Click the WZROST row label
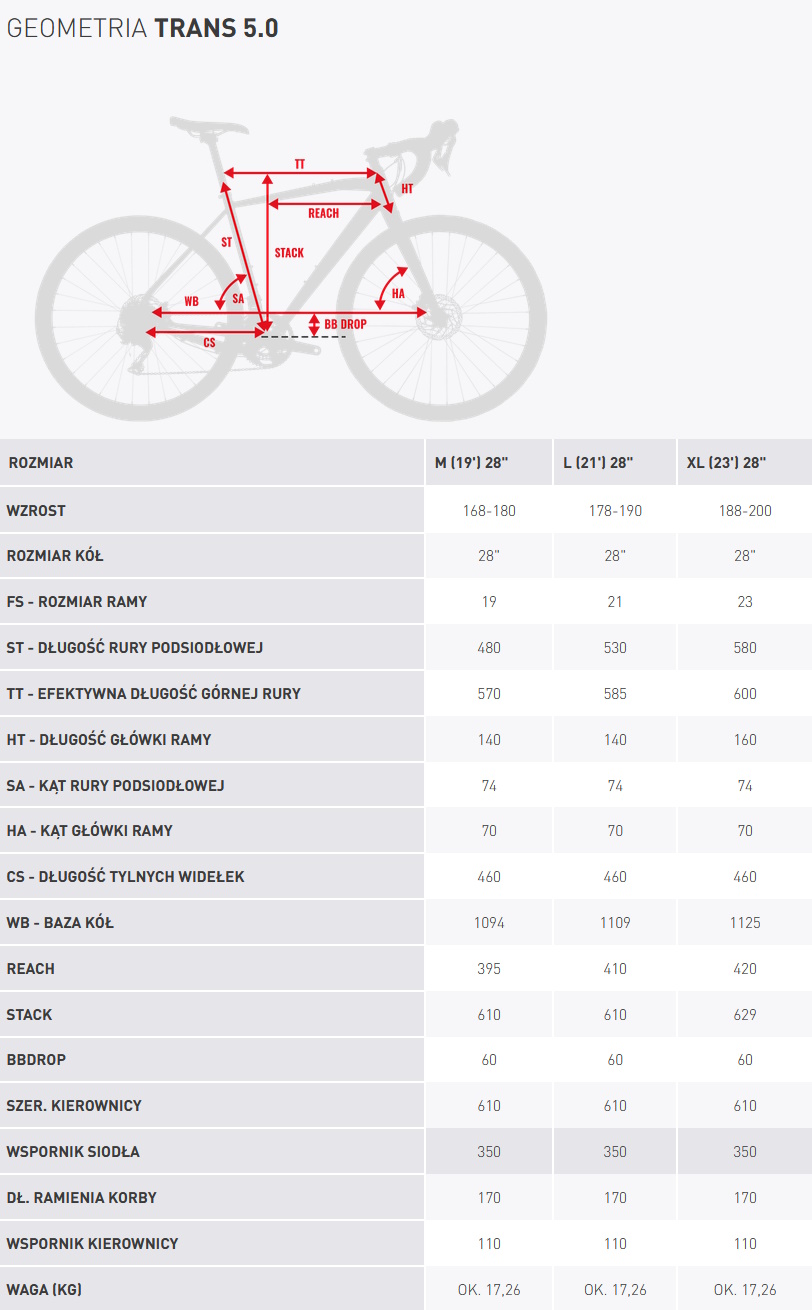812x1310 pixels. [36, 510]
